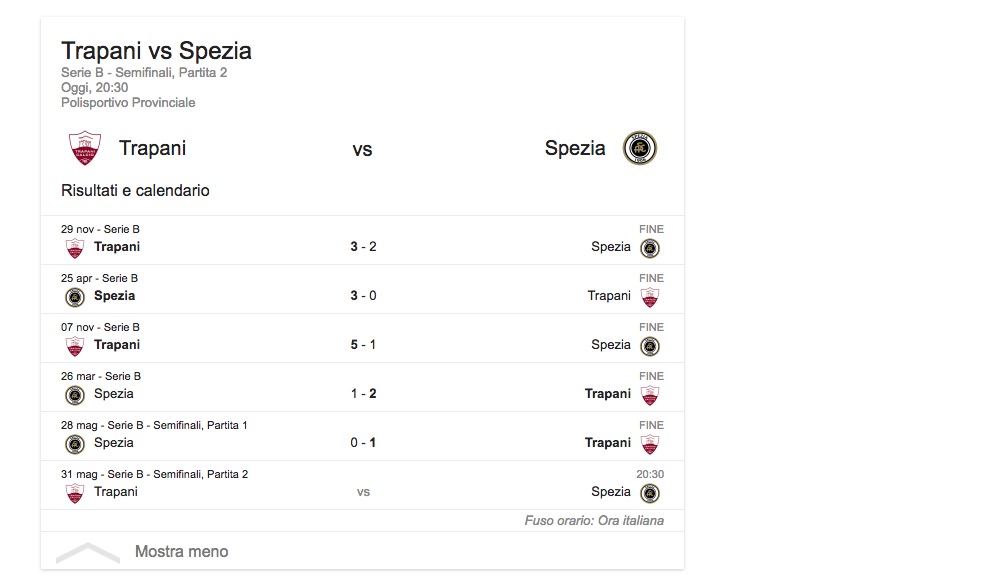This screenshot has height=583, width=1006.
Task: Click Spezia crest in 26 mar match
Action: pyautogui.click(x=75, y=395)
